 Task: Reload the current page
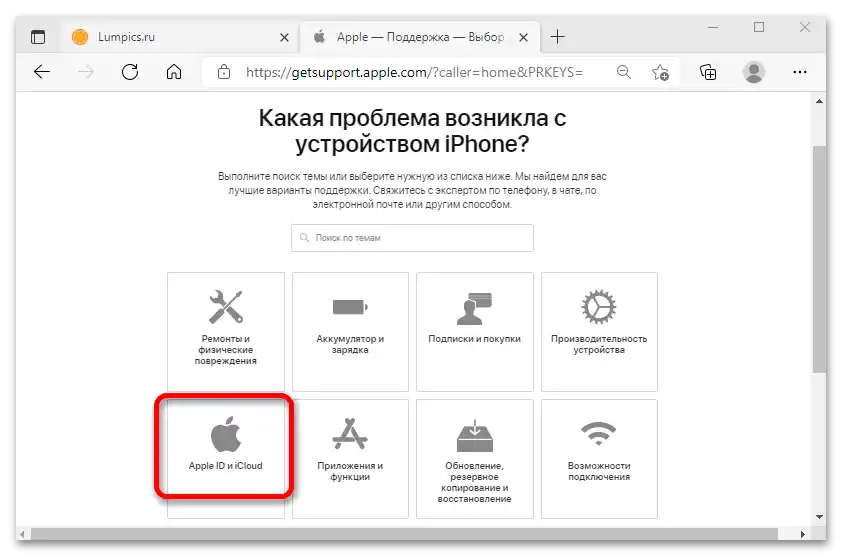(x=130, y=72)
